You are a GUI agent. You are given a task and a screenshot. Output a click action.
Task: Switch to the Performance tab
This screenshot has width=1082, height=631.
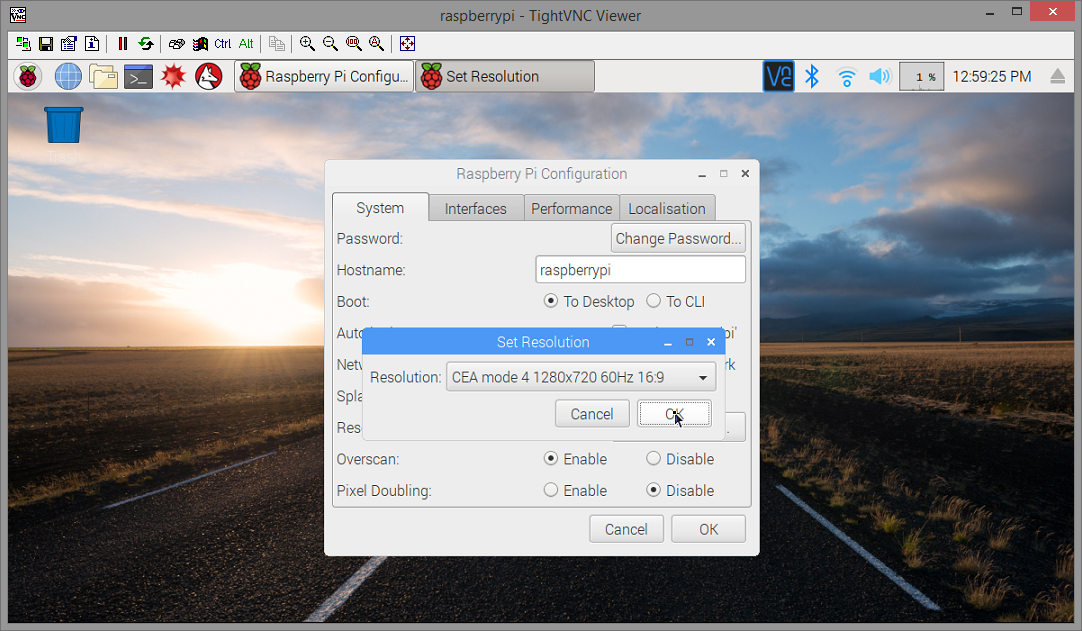(x=571, y=208)
